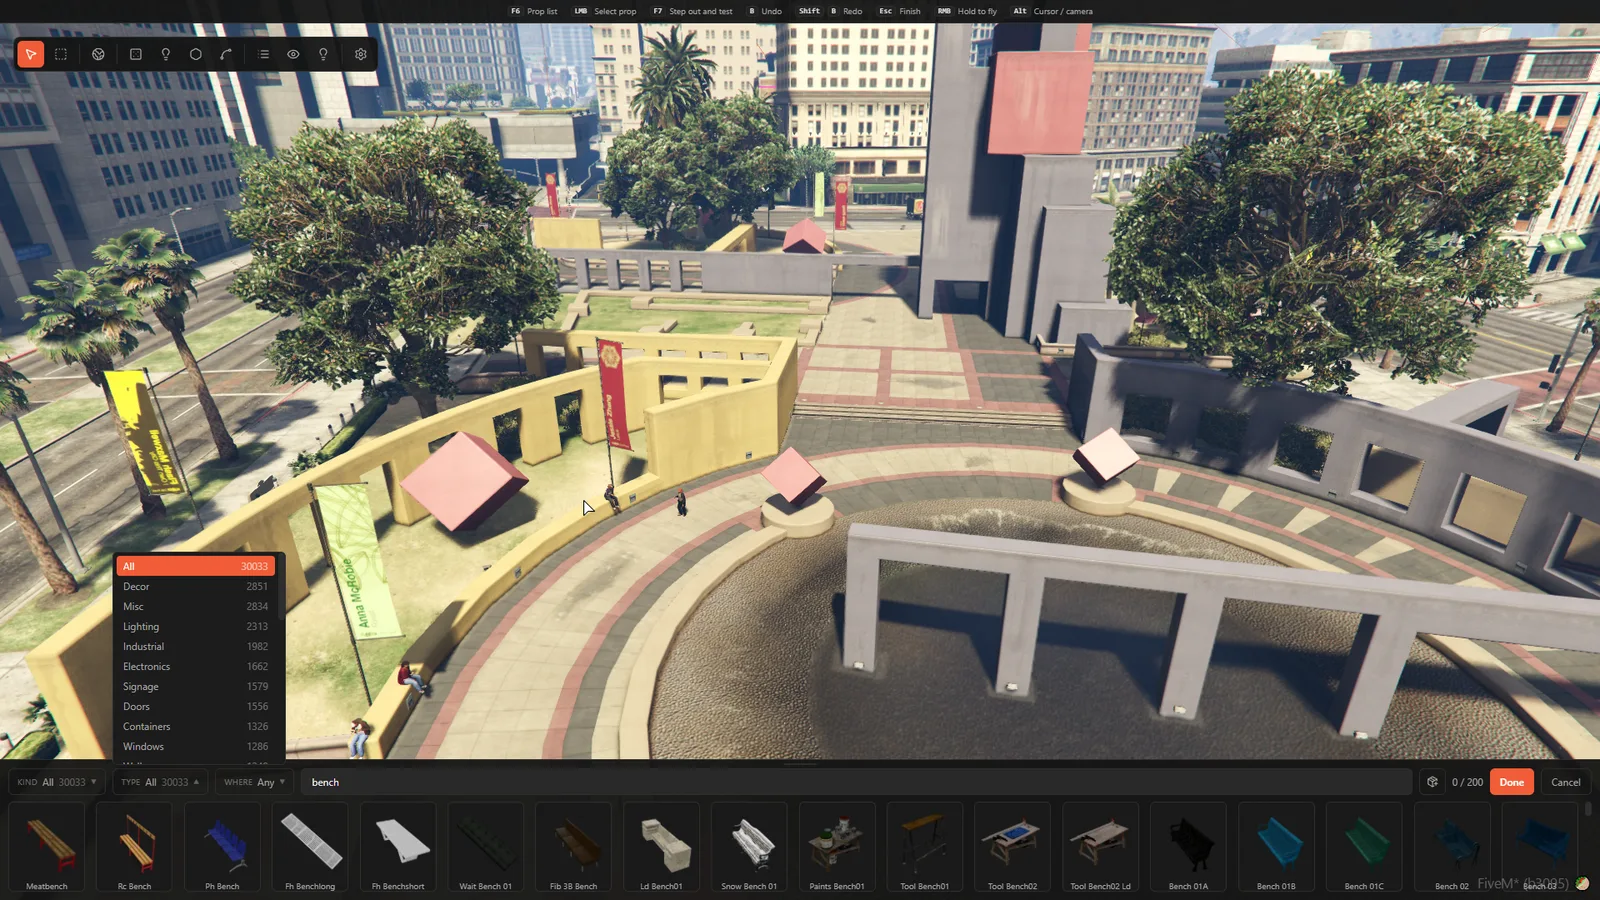Select the hexagon shape tool
The width and height of the screenshot is (1600, 900).
coord(196,54)
